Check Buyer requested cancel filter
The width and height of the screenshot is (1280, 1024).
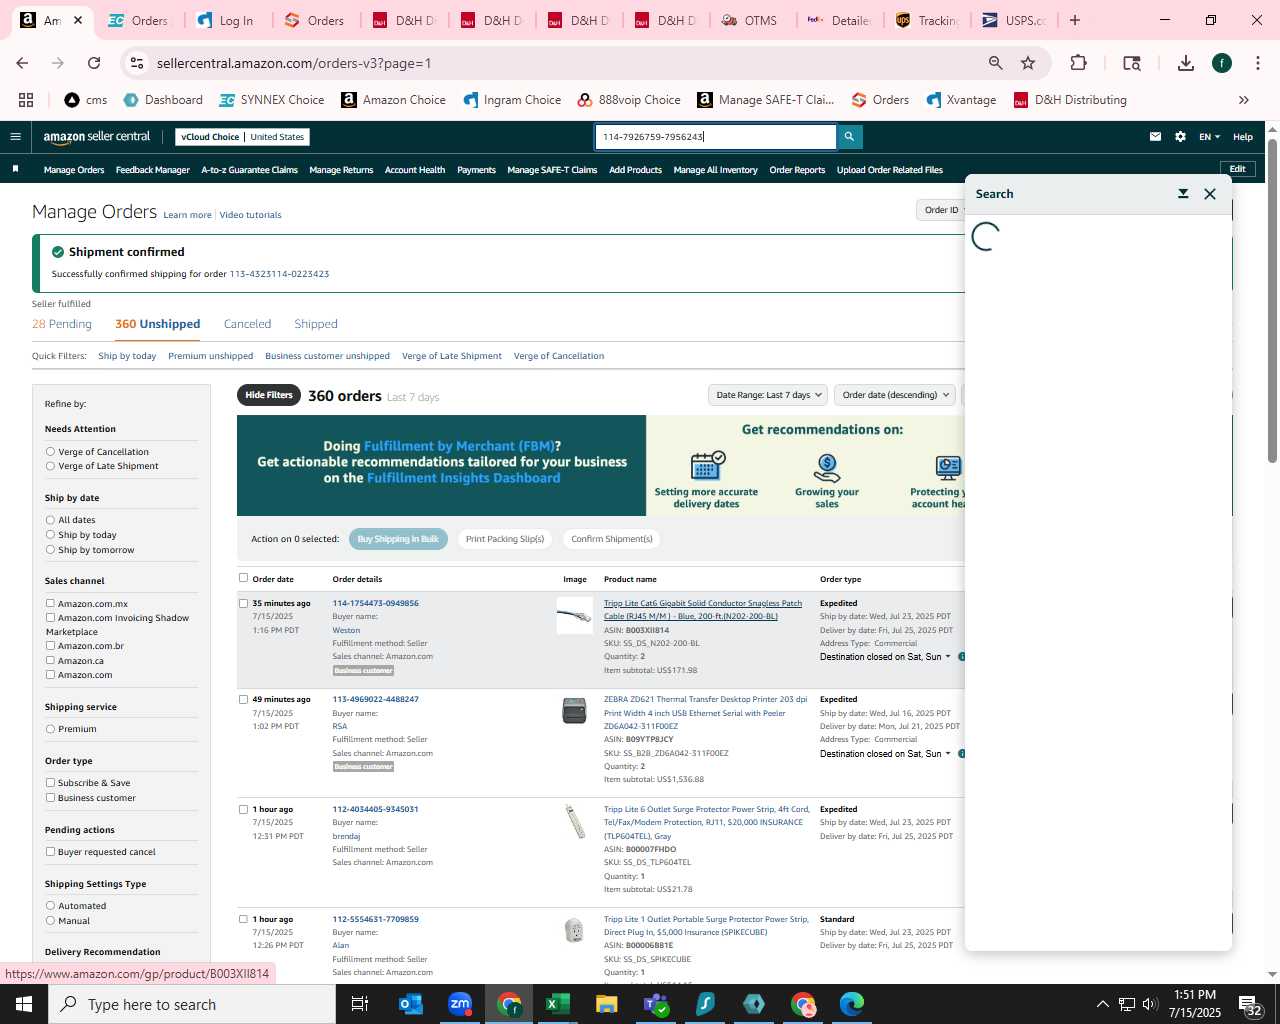pyautogui.click(x=50, y=852)
